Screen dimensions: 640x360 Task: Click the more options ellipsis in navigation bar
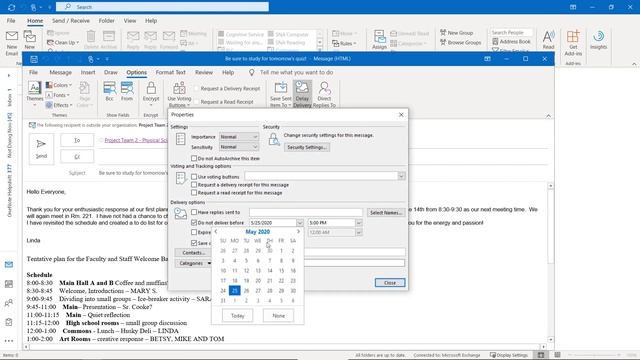click(9, 340)
